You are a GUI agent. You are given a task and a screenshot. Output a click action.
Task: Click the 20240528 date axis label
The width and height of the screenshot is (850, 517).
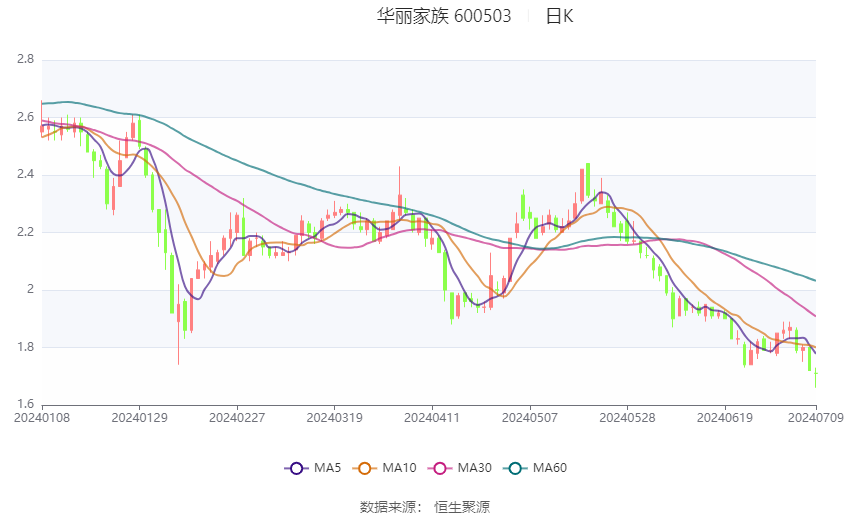pos(627,418)
